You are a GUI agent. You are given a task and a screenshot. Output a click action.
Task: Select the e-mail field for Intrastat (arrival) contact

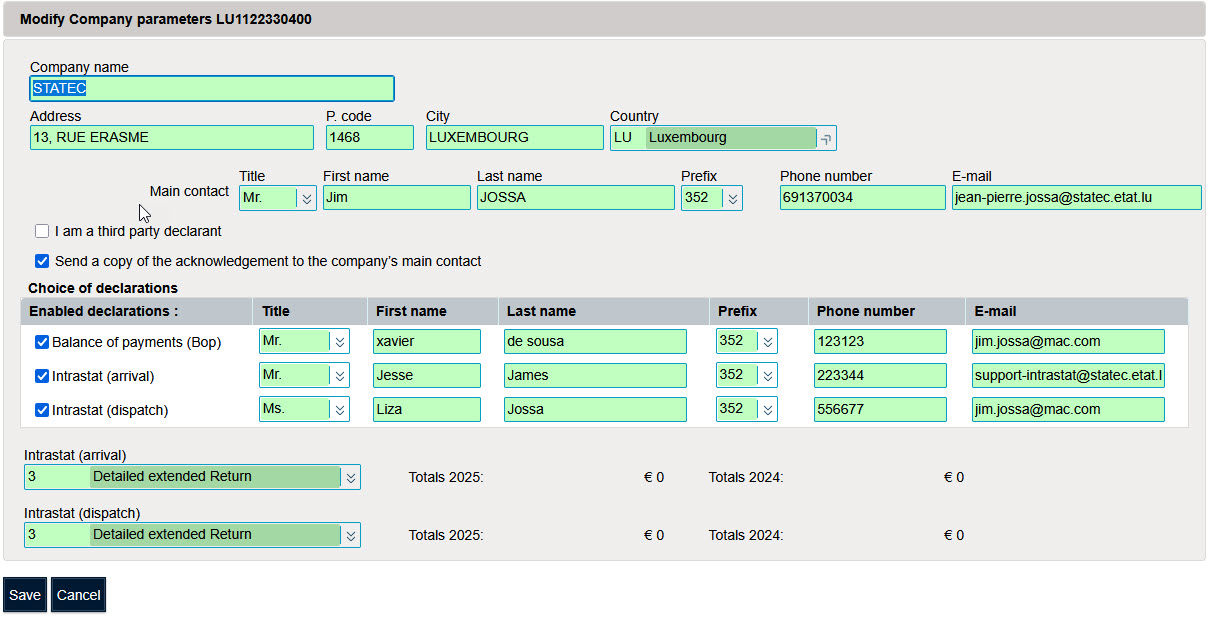(1067, 375)
